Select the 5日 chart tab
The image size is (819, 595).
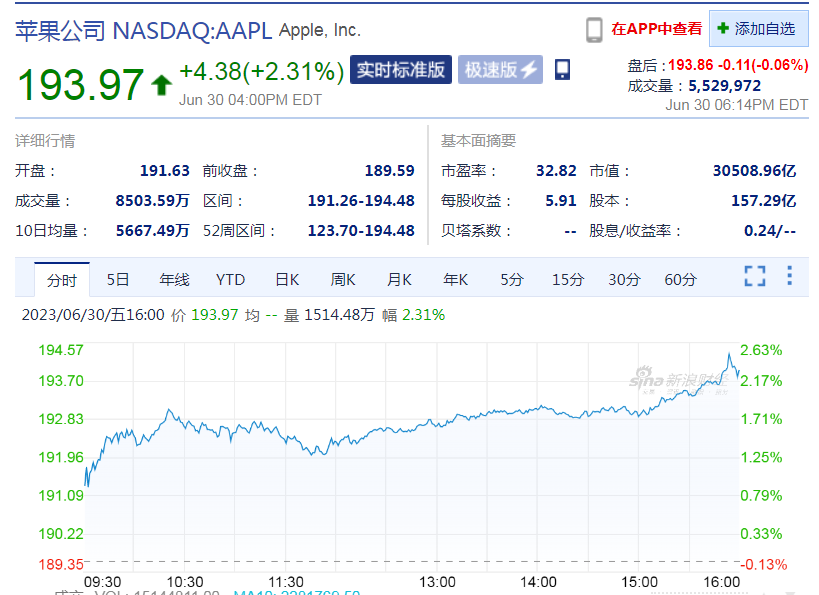pyautogui.click(x=118, y=279)
